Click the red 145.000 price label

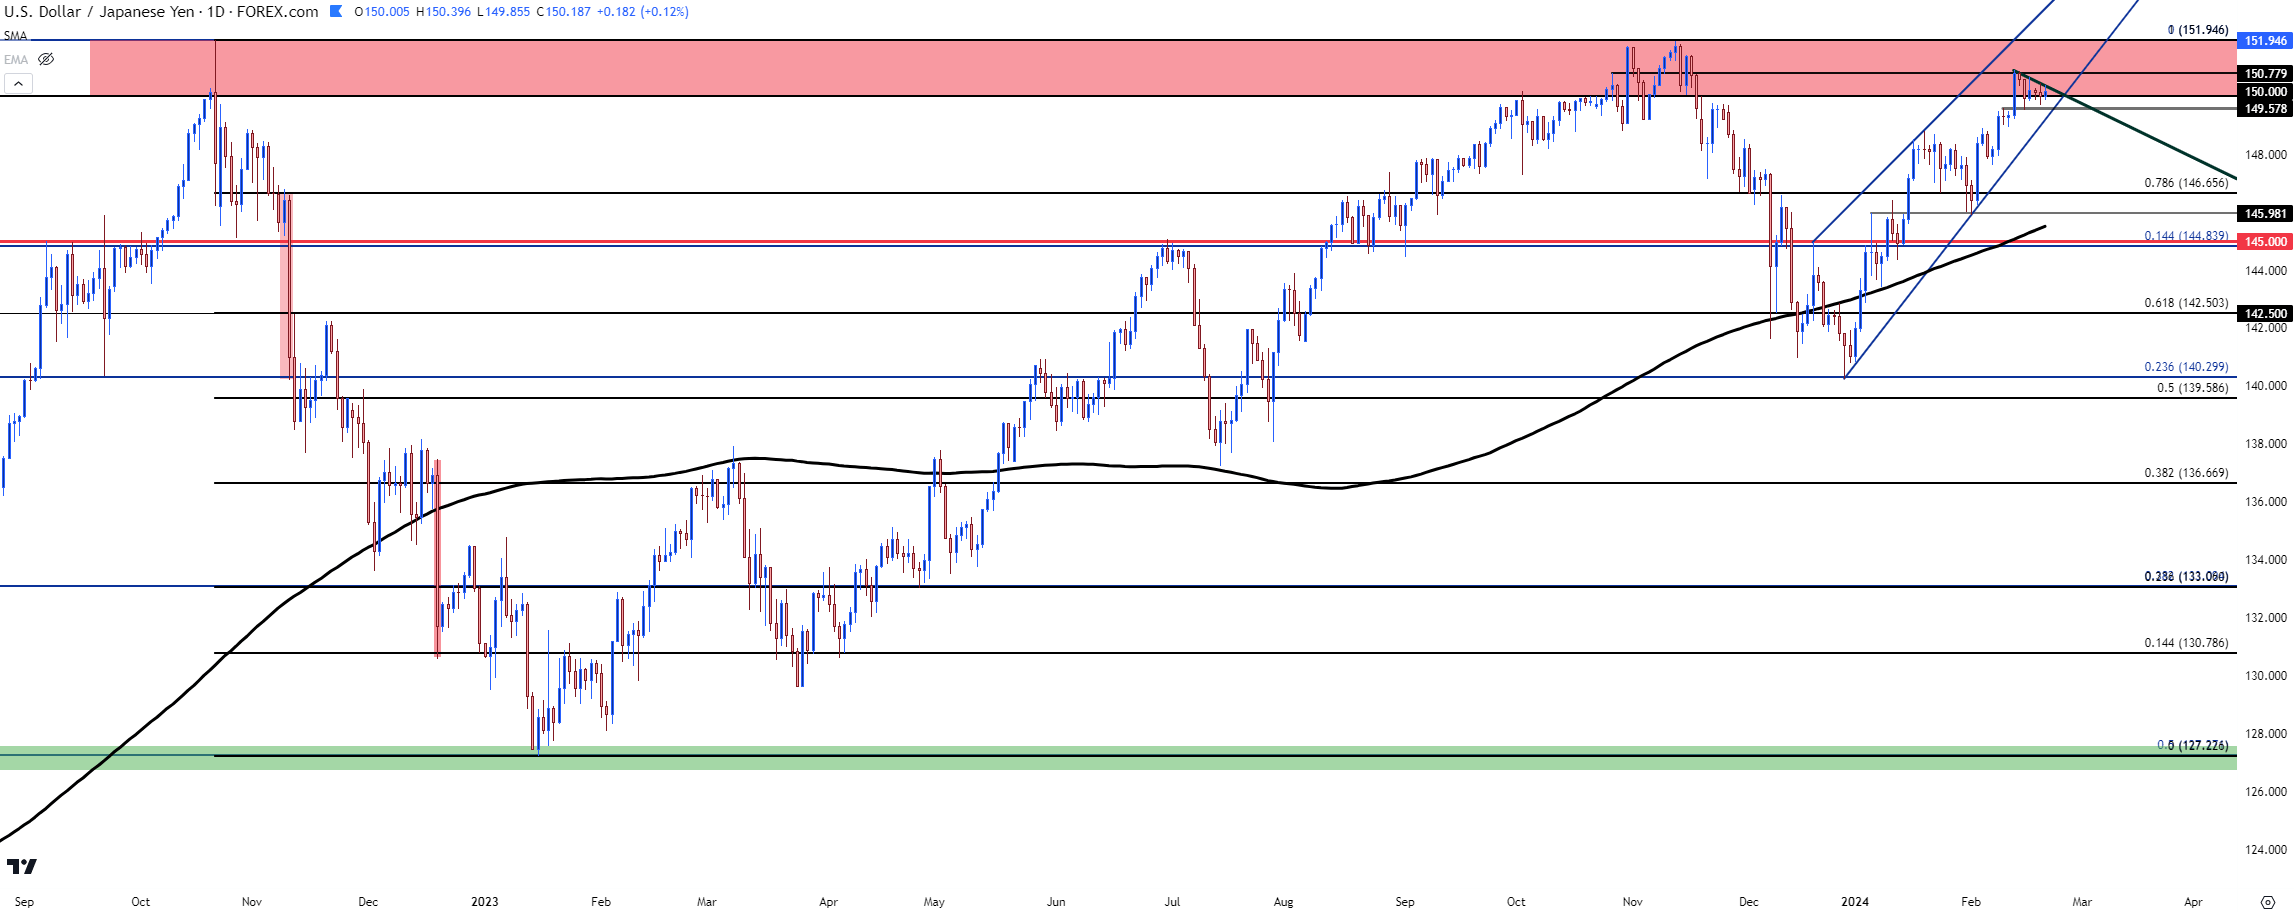2265,241
